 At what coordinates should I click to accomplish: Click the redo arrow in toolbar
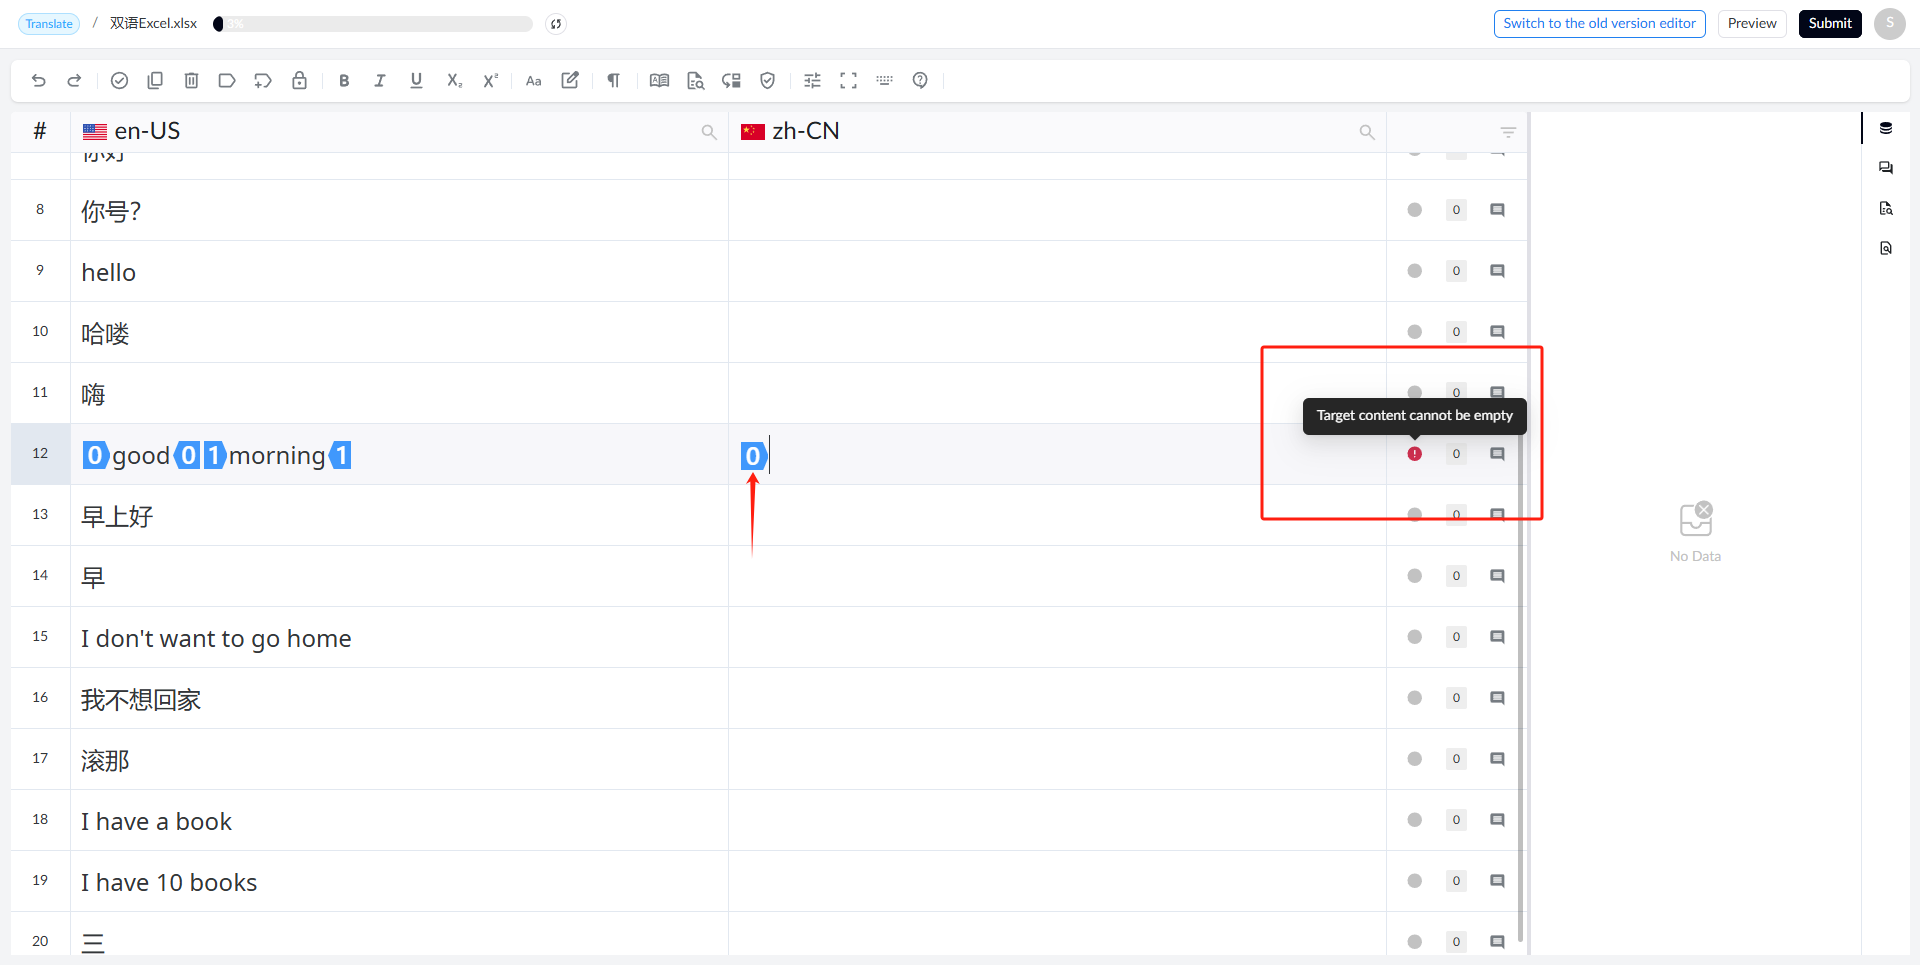[x=74, y=80]
